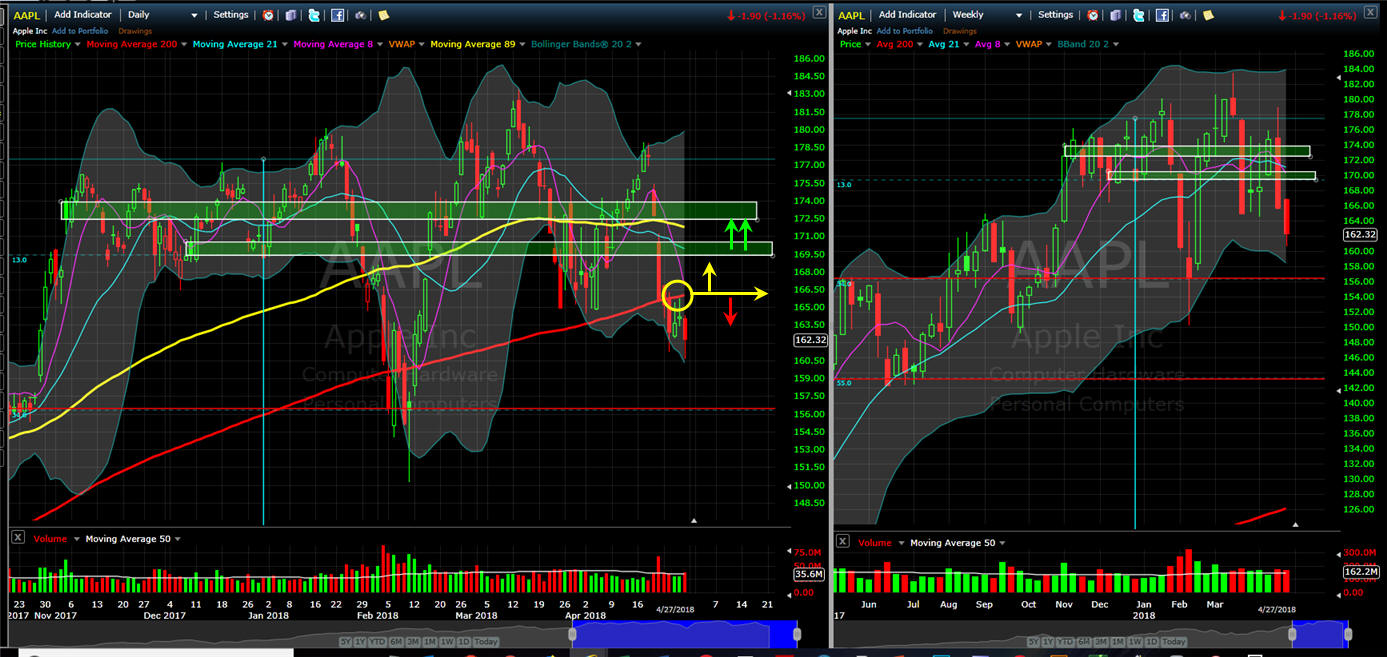Click the alarm clock alert icon in Weekly chart
Viewport: 1387px width, 657px height.
[x=1092, y=15]
